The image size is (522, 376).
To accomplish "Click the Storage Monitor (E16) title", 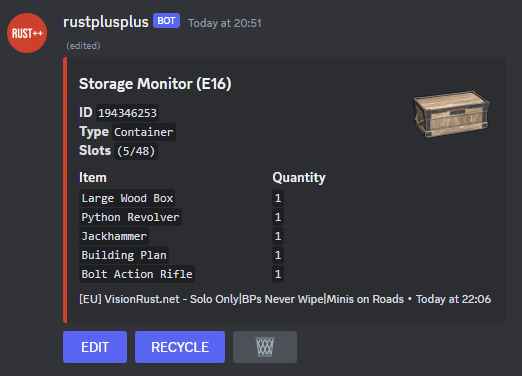I will tap(155, 84).
